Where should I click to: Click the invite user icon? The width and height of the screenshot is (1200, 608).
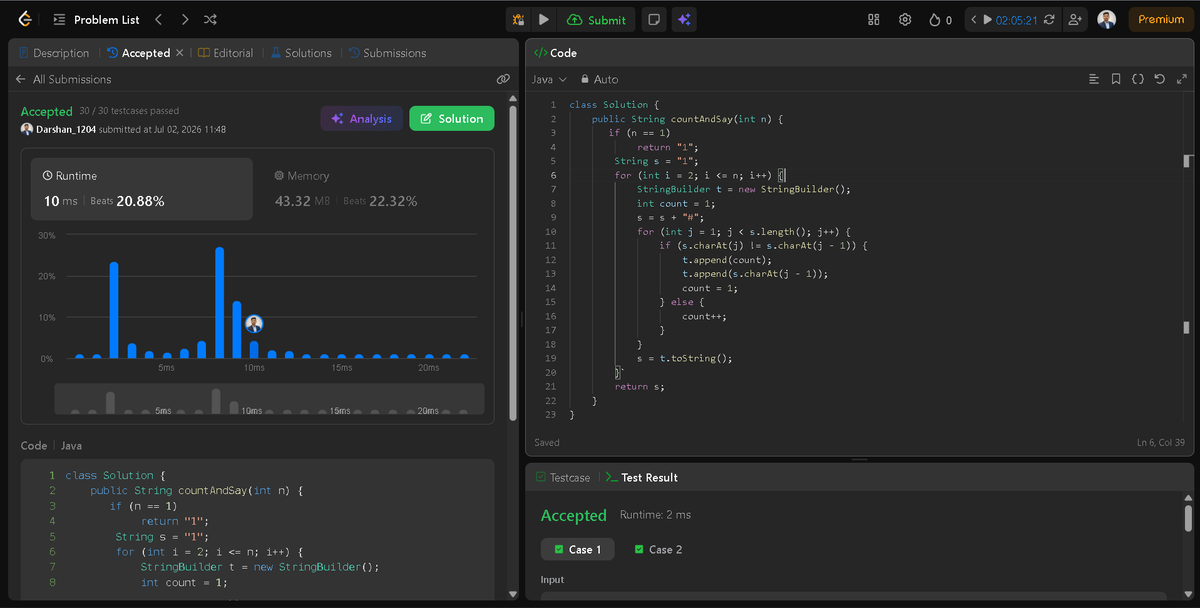coord(1075,19)
